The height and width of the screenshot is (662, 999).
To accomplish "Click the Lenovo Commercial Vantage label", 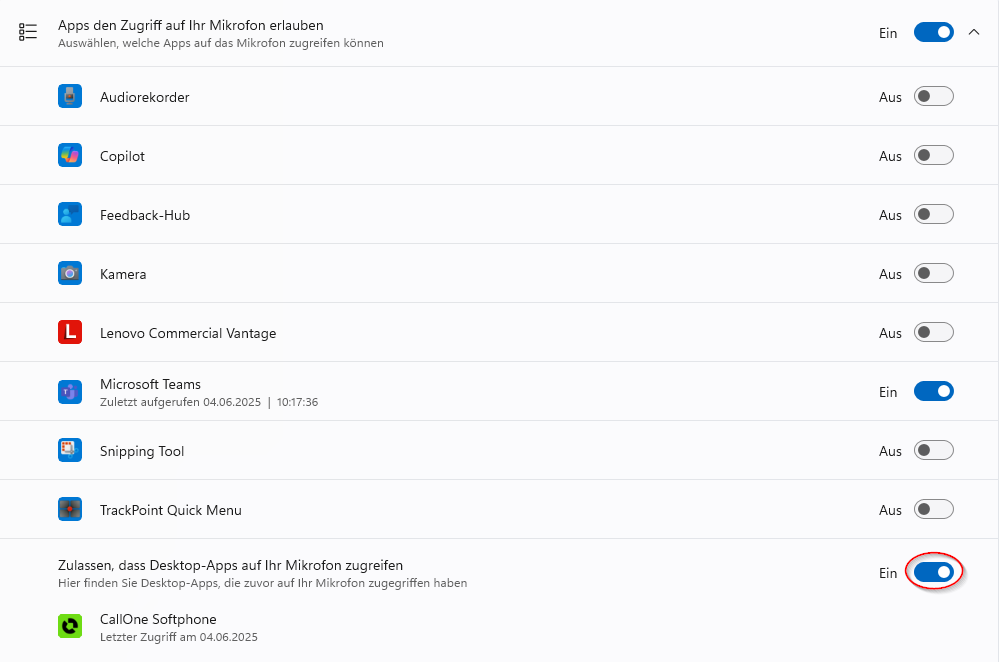I will coord(188,333).
